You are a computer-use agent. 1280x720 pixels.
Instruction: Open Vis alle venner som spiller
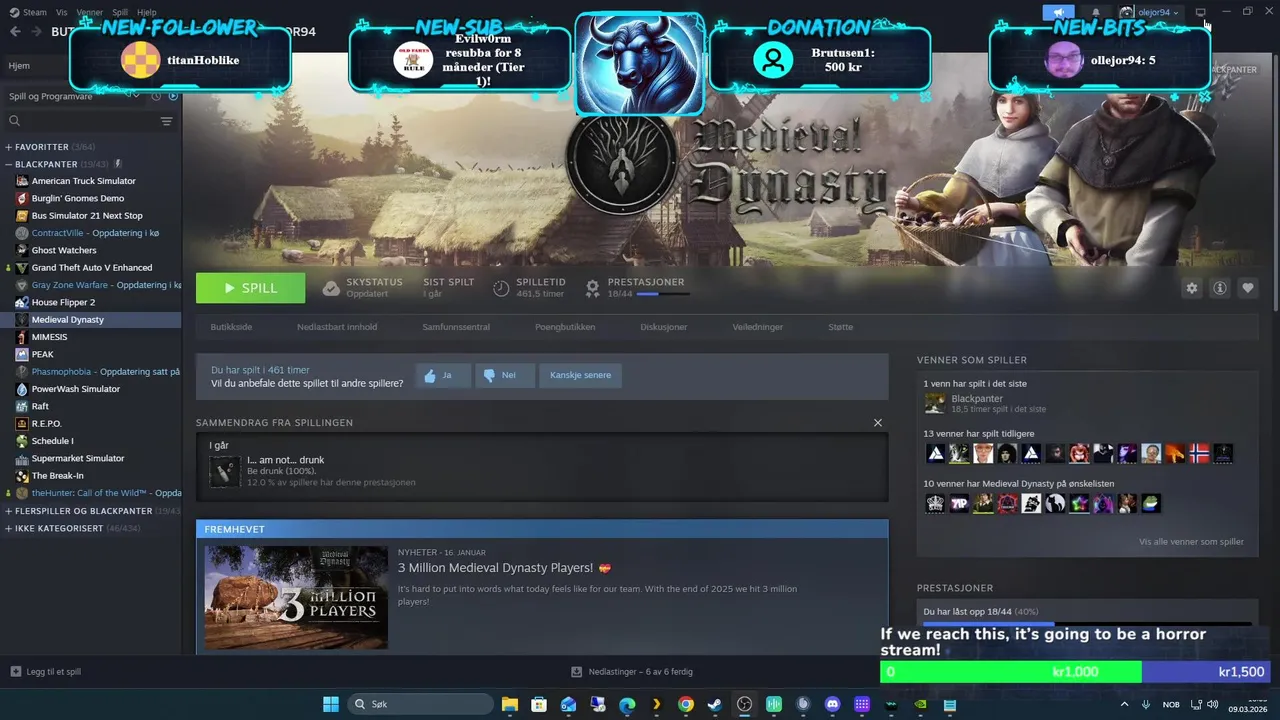coord(1191,542)
